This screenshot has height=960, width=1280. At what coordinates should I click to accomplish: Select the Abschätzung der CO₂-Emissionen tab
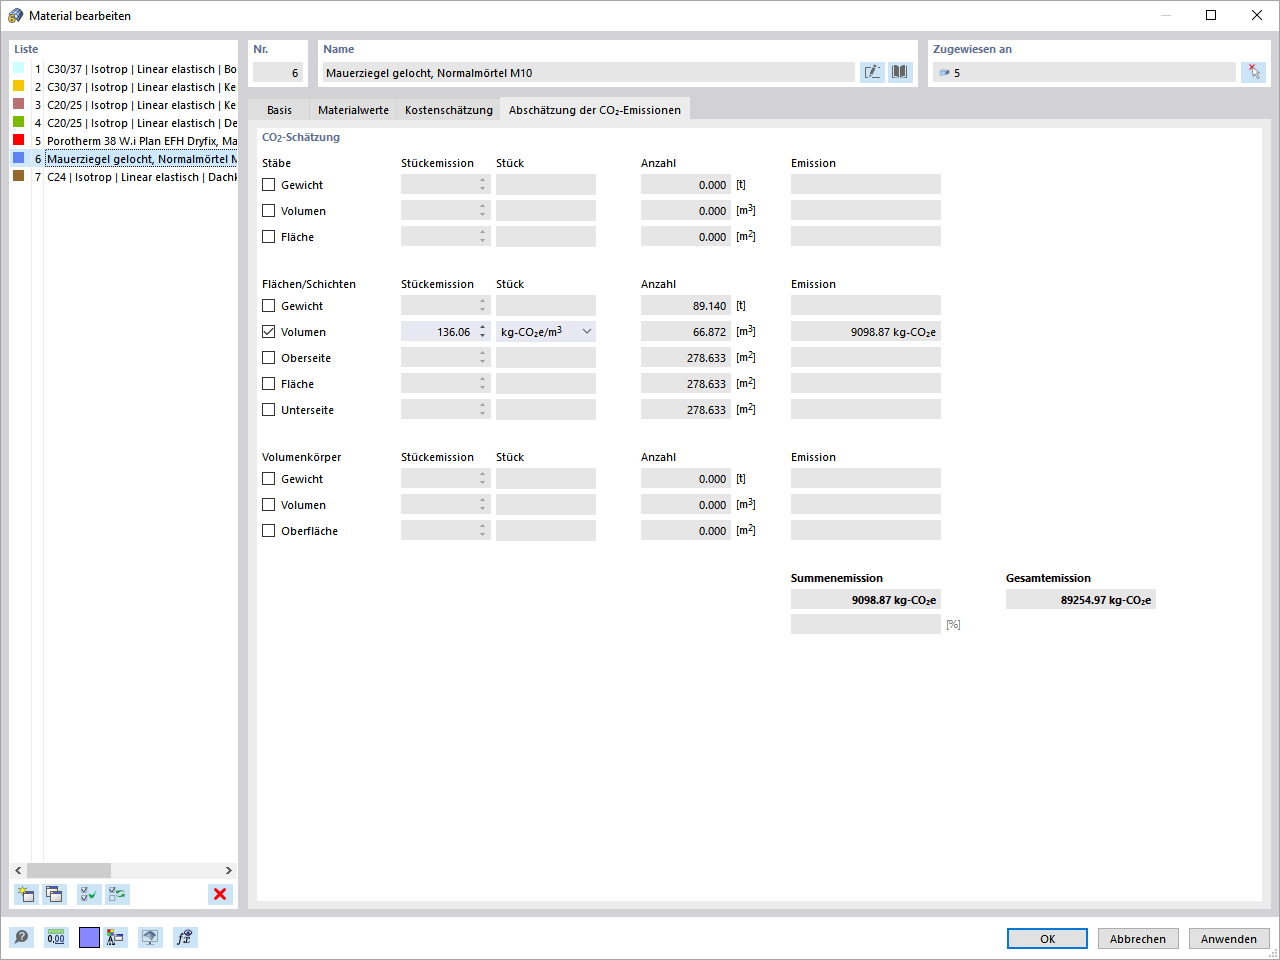coord(595,110)
